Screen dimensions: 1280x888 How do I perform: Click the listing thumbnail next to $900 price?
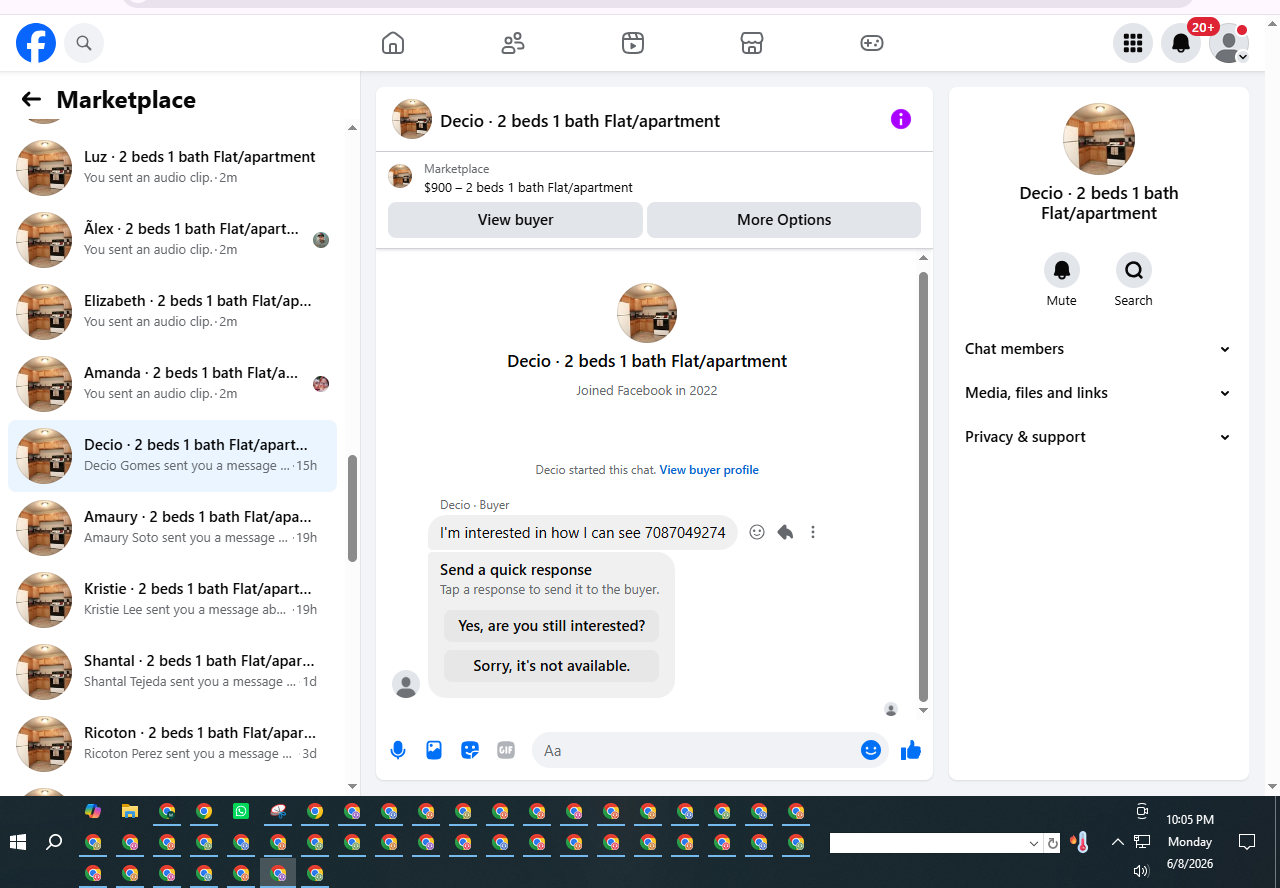400,176
